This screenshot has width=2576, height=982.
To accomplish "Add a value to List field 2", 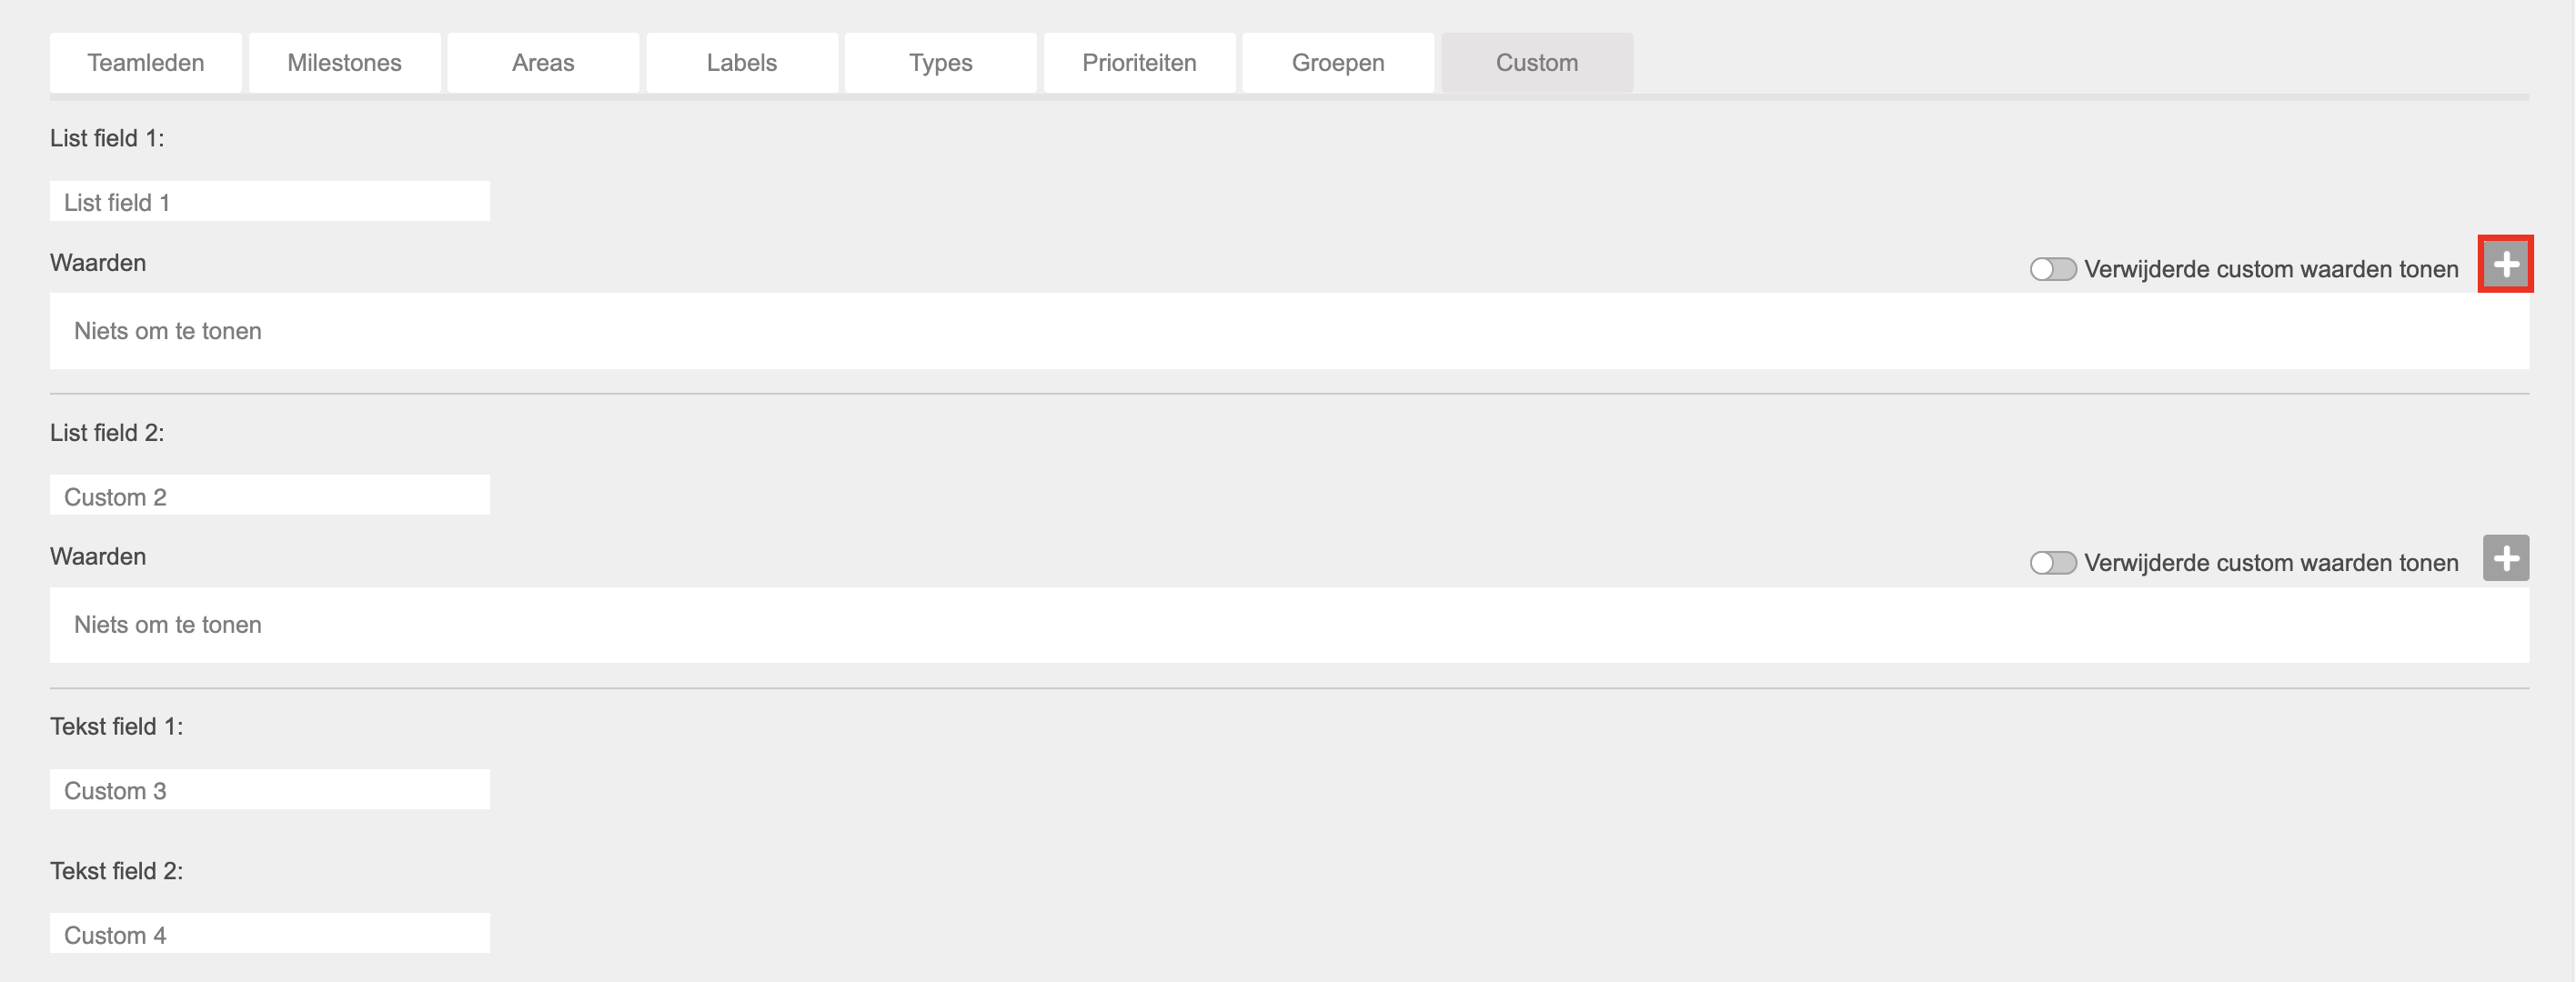I will (2505, 558).
